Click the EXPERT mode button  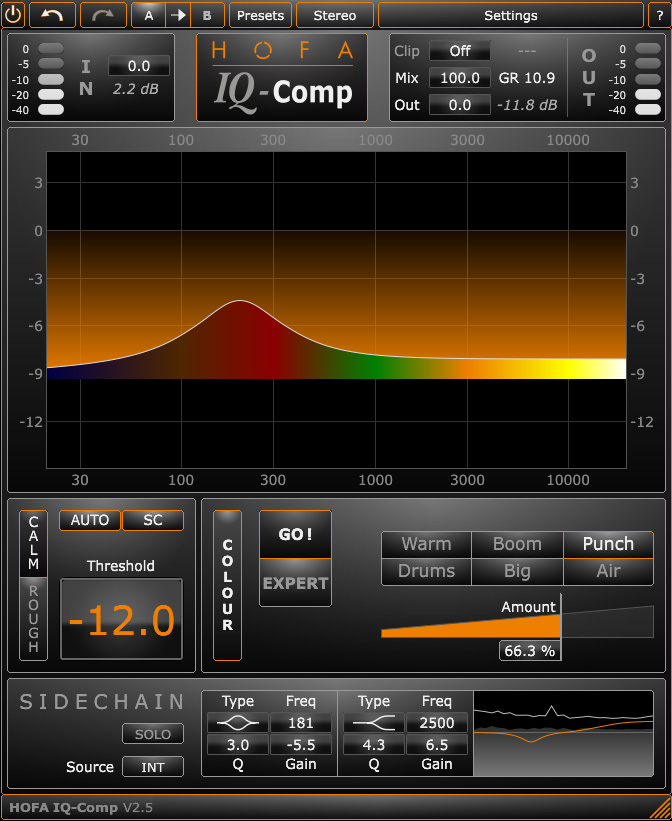point(295,583)
